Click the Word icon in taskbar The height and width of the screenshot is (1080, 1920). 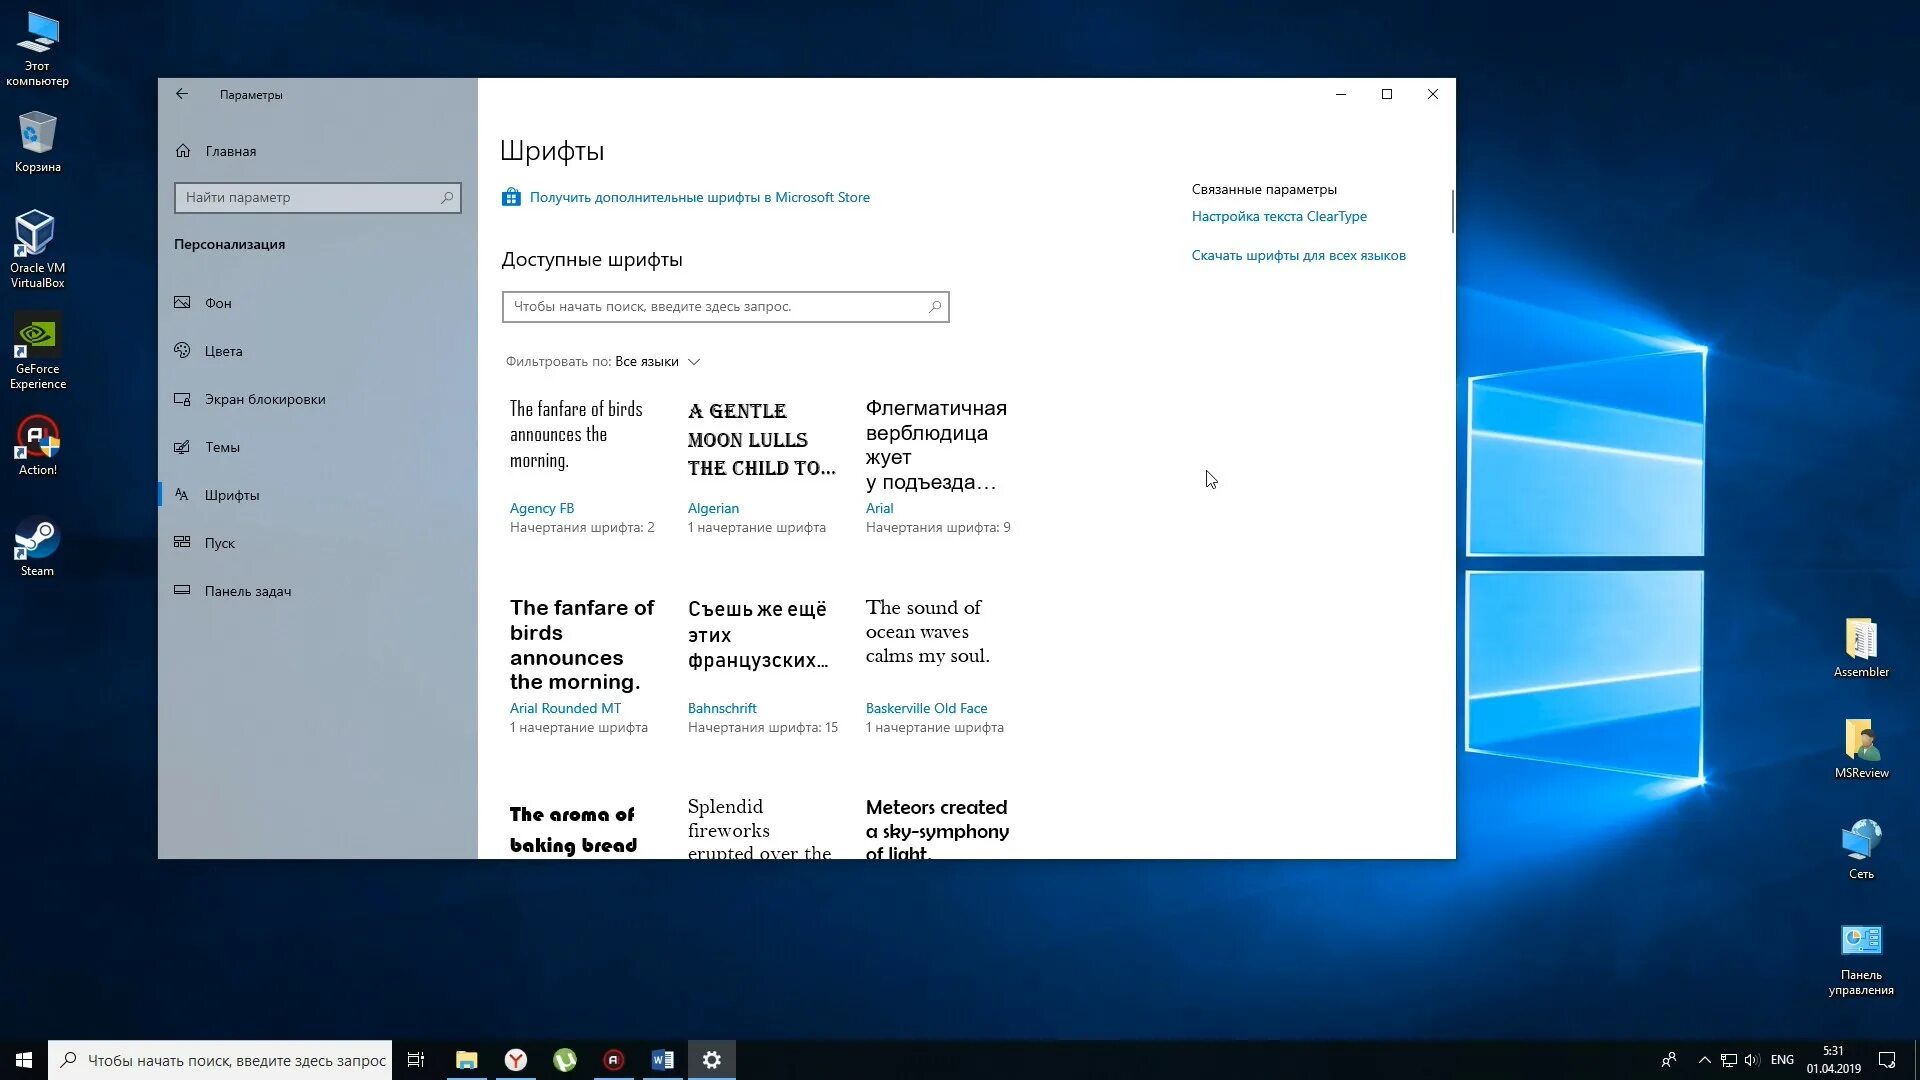pos(662,1060)
